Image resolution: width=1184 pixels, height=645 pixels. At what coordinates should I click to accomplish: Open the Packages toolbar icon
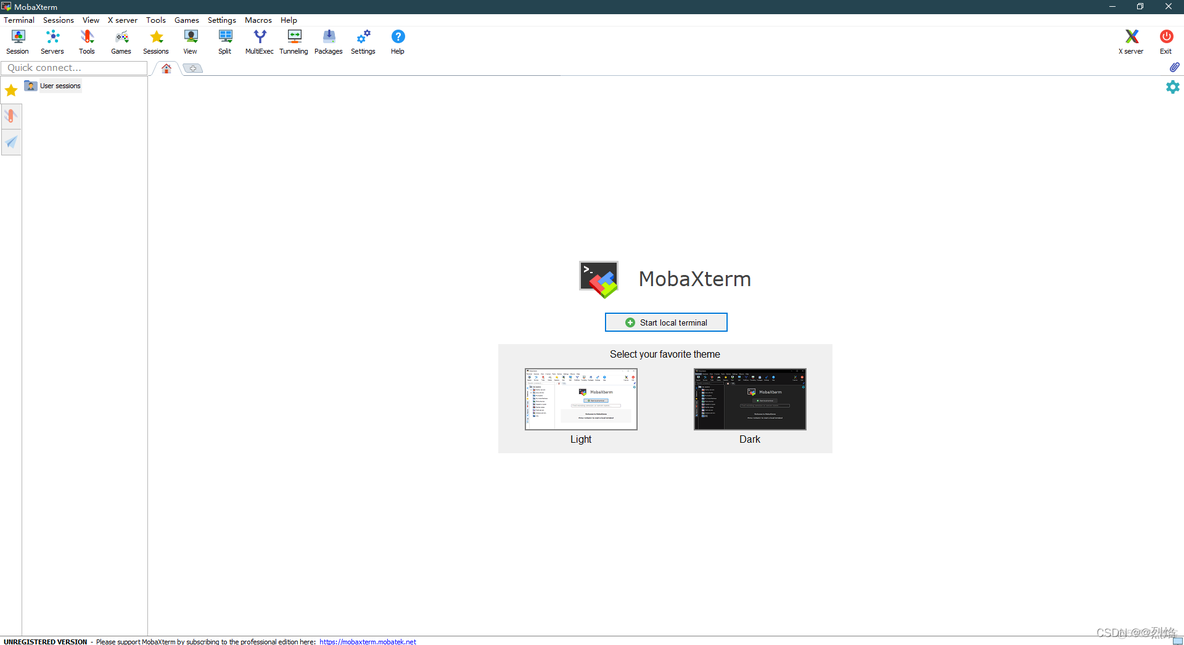[x=328, y=42]
